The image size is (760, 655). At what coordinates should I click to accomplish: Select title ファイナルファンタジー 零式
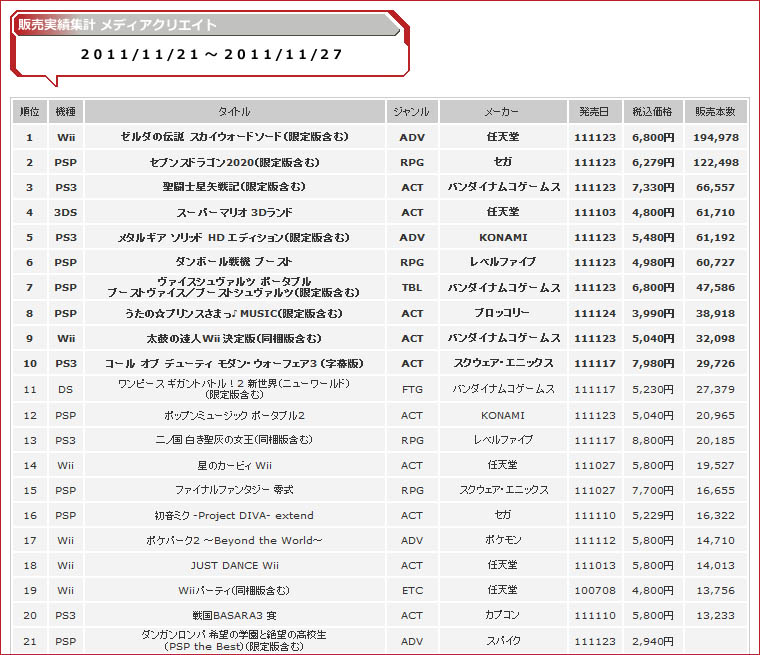tap(235, 490)
